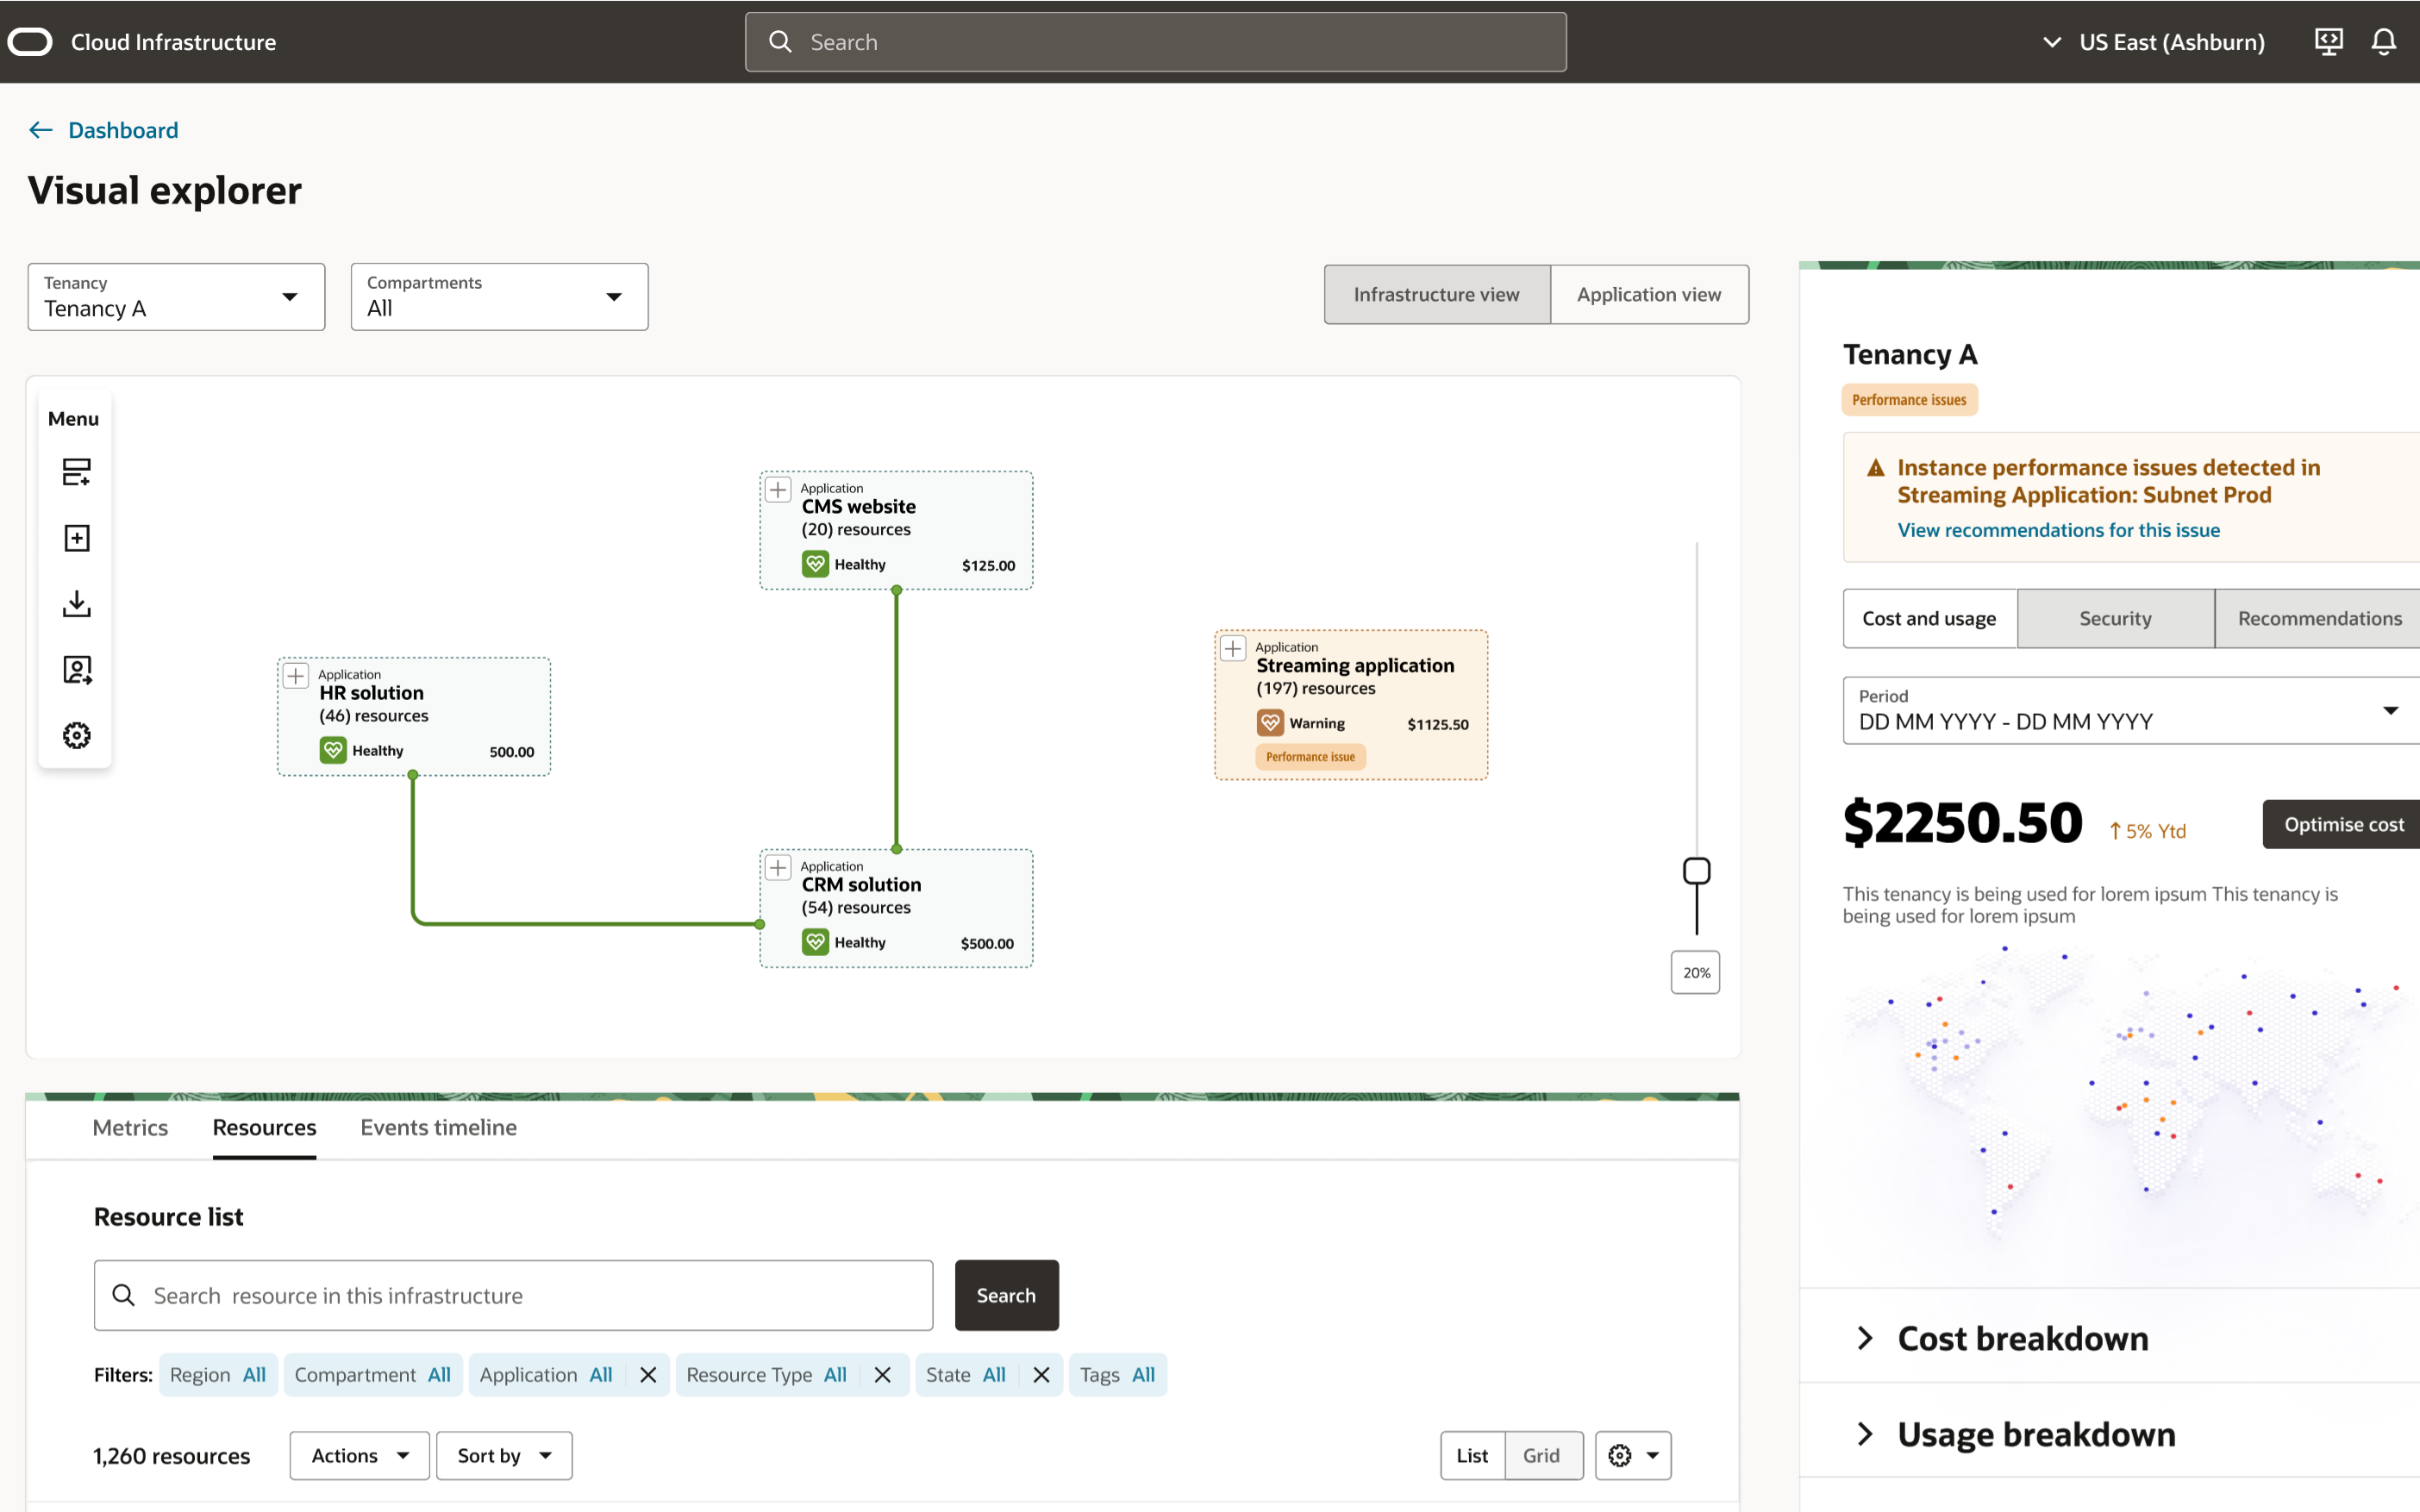Select the download icon in the Menu panel

[76, 604]
